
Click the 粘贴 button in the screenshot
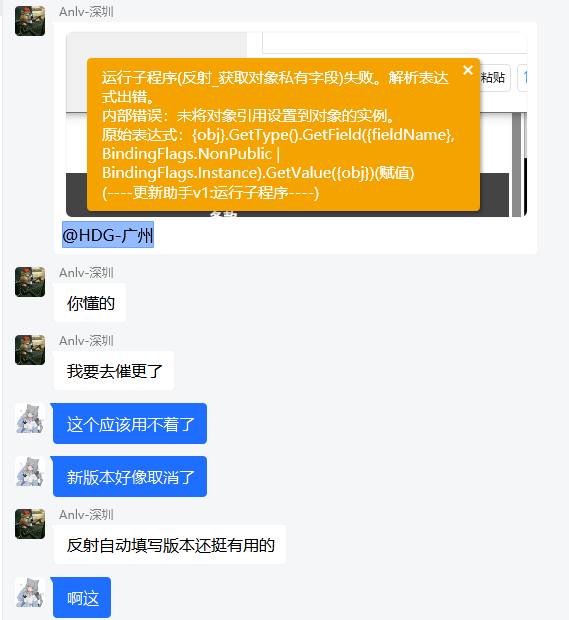click(494, 78)
